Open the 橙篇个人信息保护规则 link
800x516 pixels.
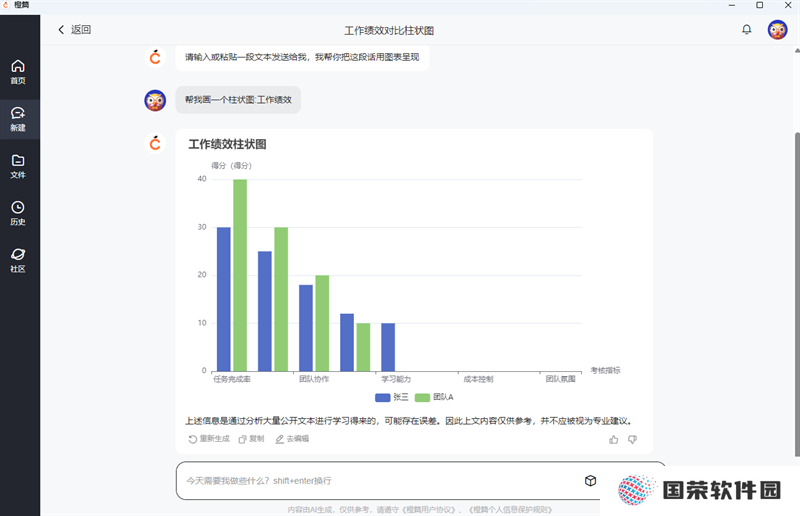coord(510,509)
